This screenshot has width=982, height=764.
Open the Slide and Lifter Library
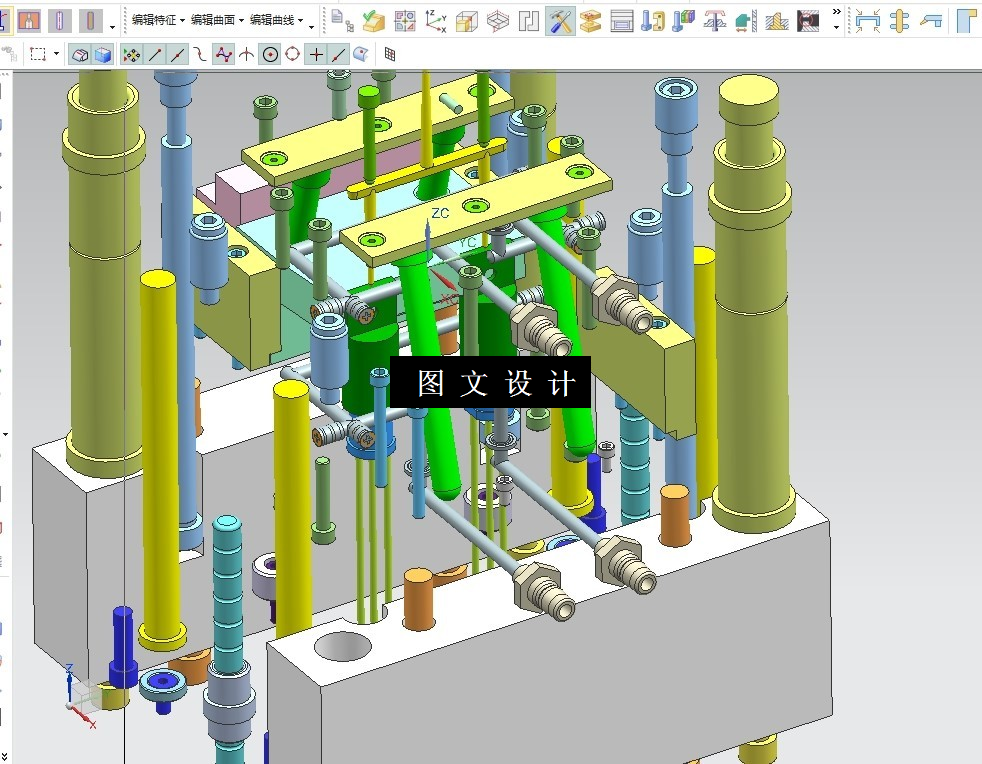746,21
